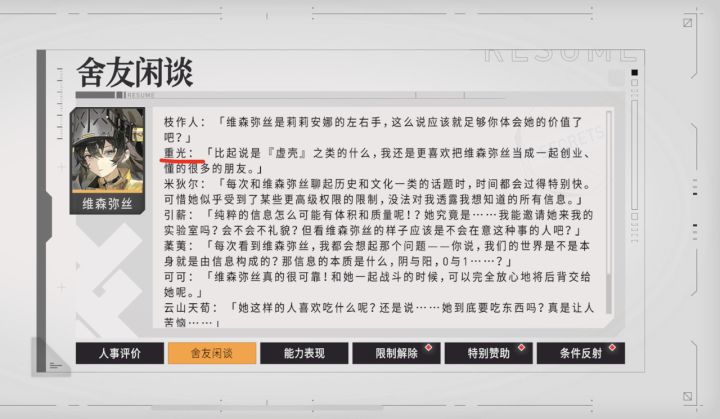Click the speaker name 可可
This screenshot has width=720, height=419.
click(x=176, y=277)
